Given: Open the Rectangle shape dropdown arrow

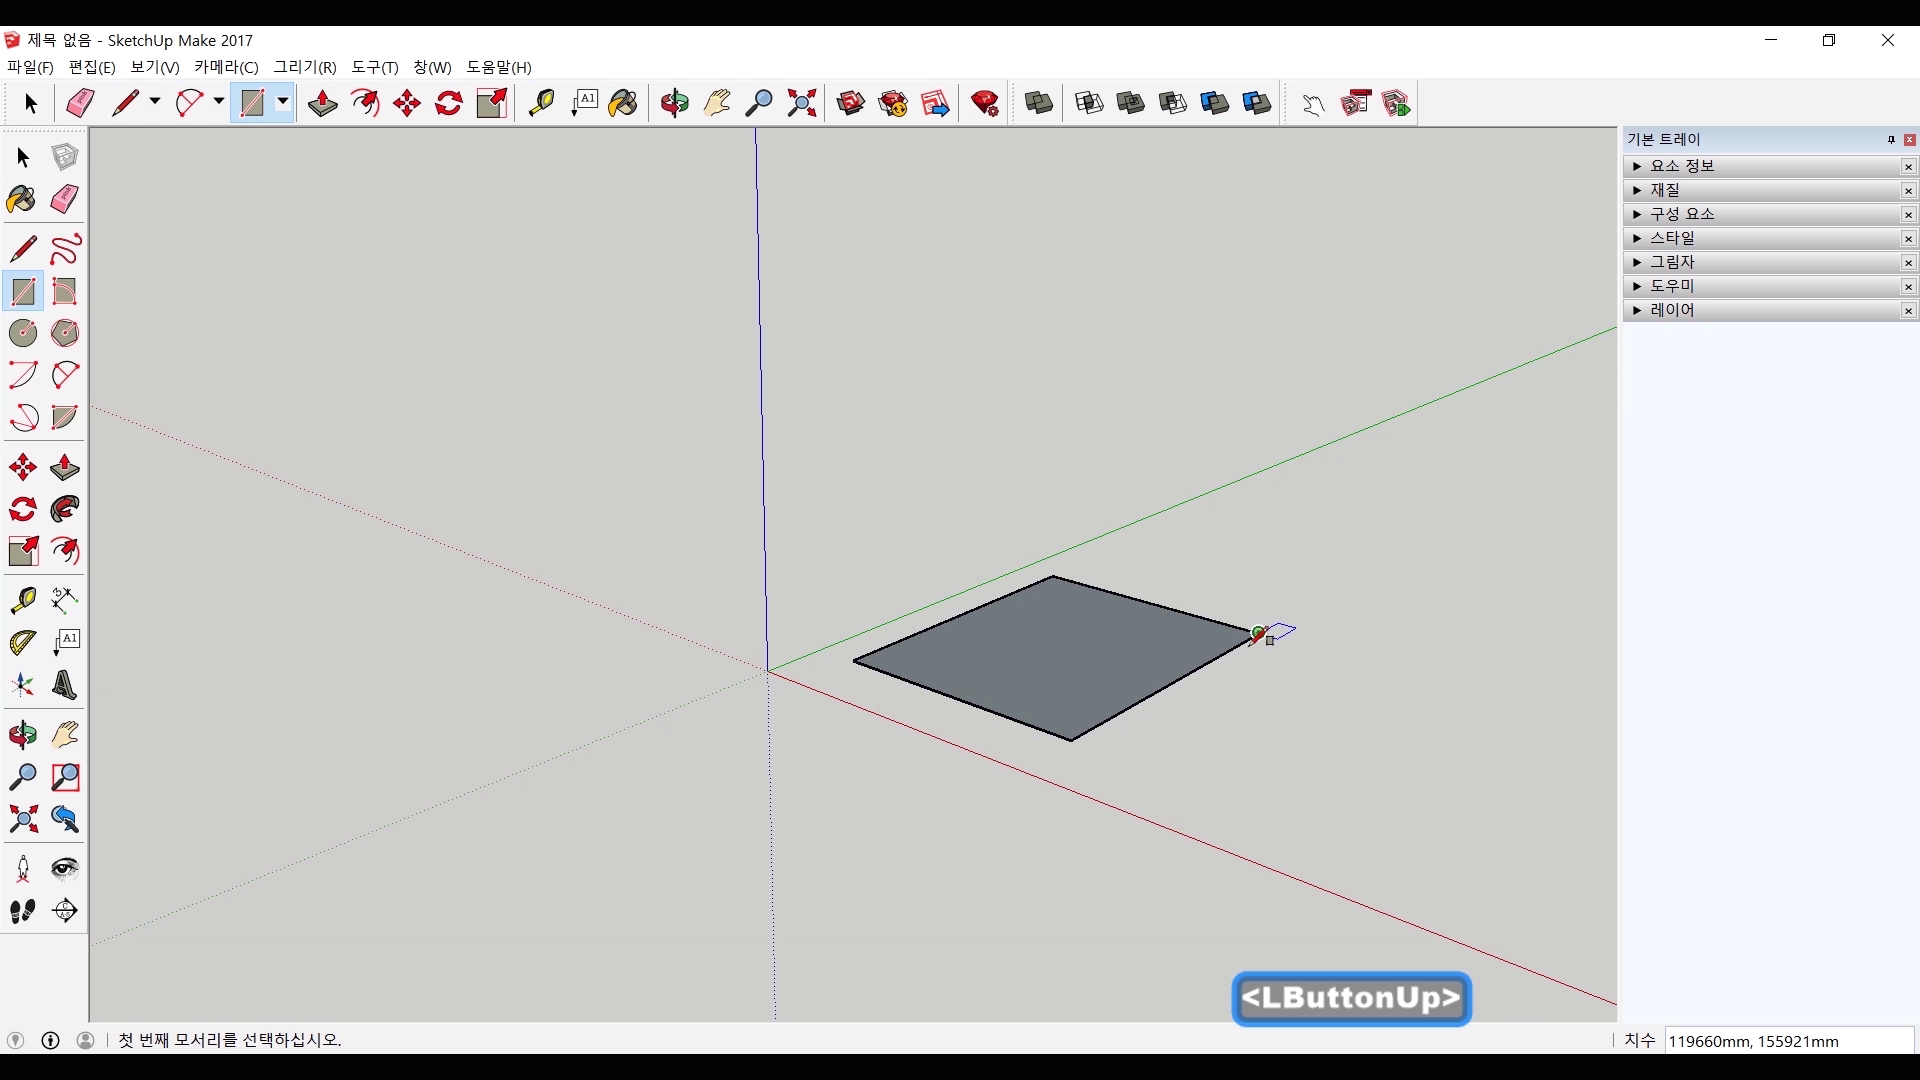Looking at the screenshot, I should 283,102.
